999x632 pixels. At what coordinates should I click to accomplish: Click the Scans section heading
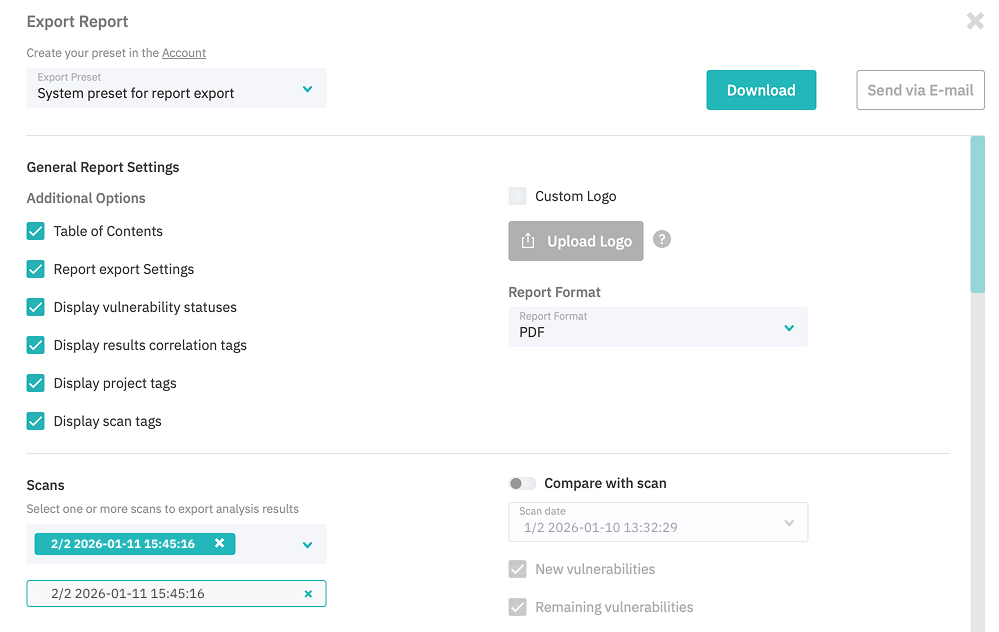(45, 485)
